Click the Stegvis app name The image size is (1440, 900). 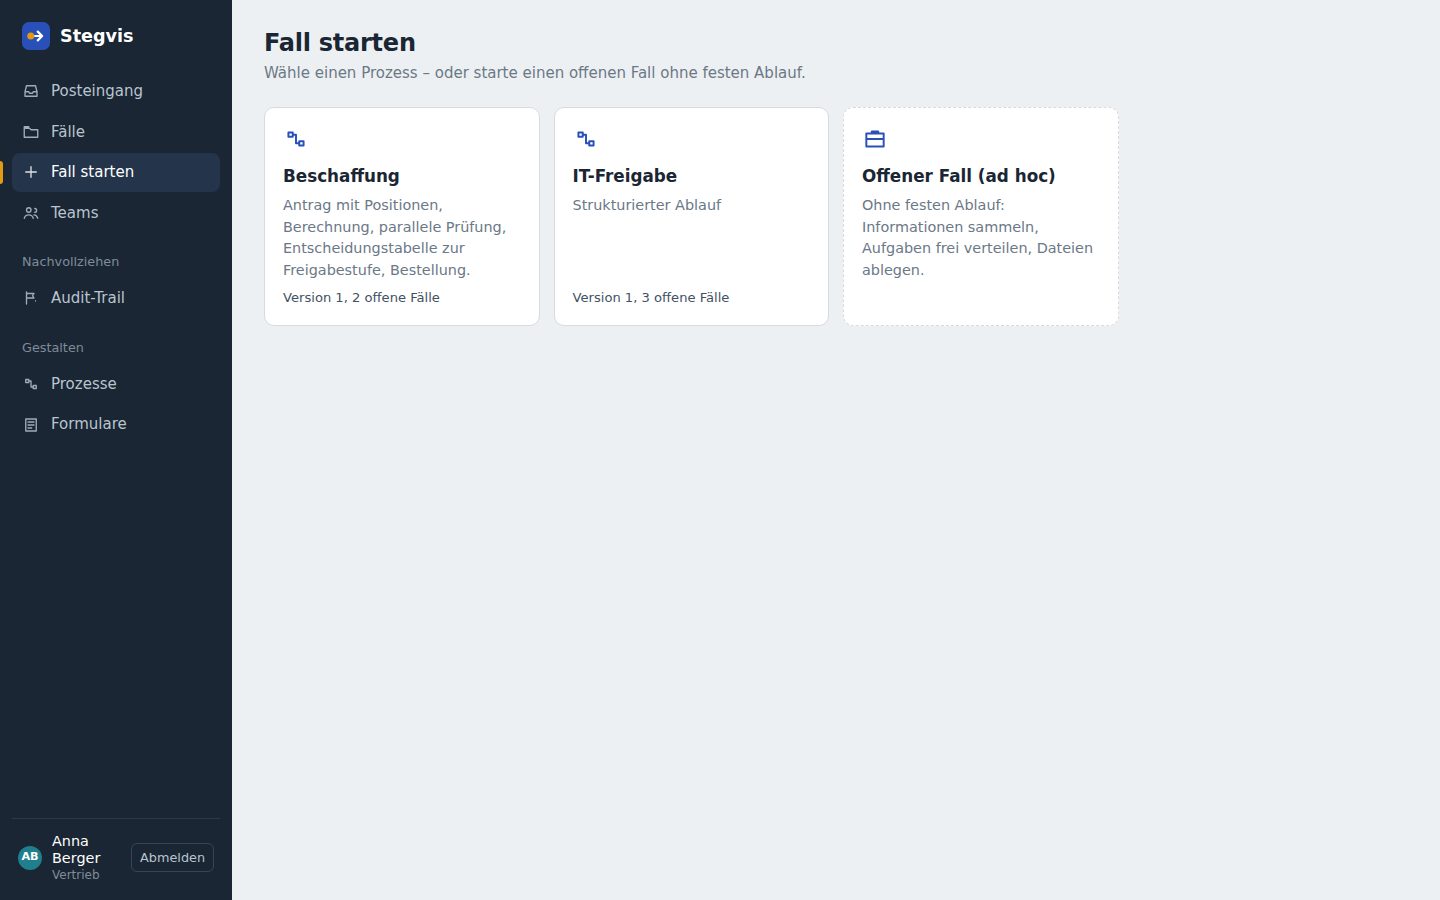coord(96,36)
